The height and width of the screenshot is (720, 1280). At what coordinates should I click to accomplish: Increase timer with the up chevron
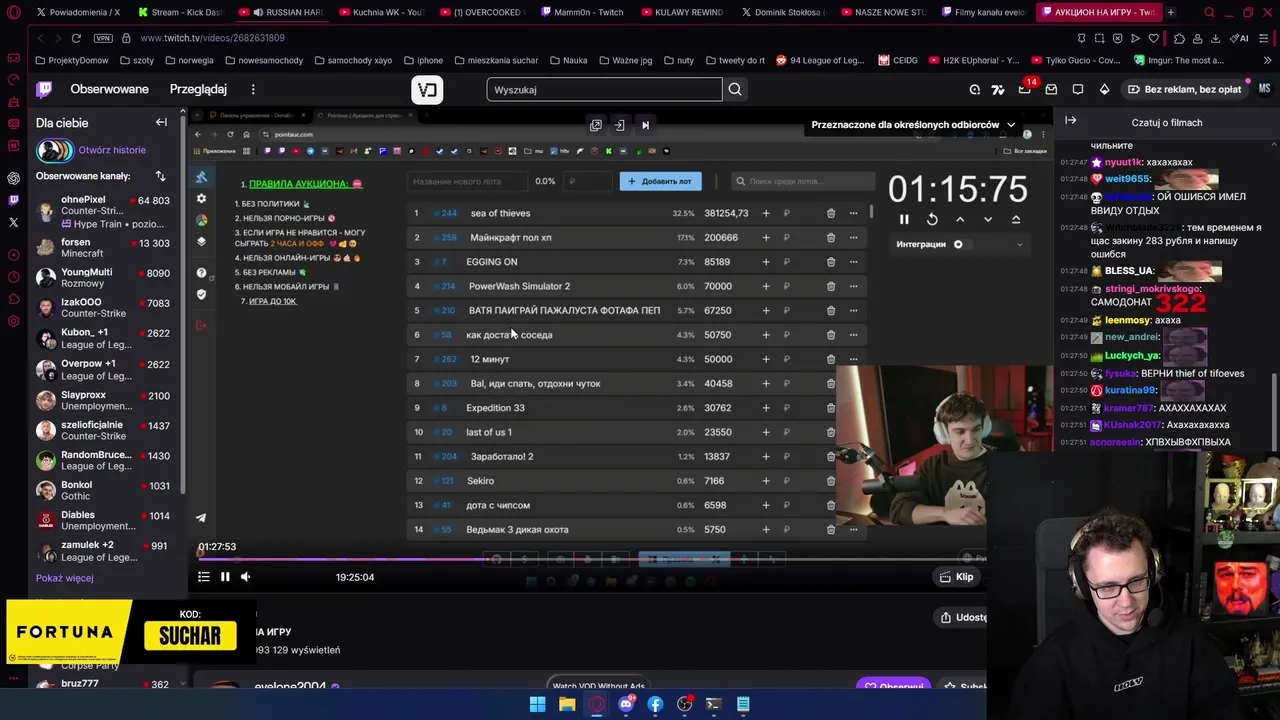pos(960,219)
